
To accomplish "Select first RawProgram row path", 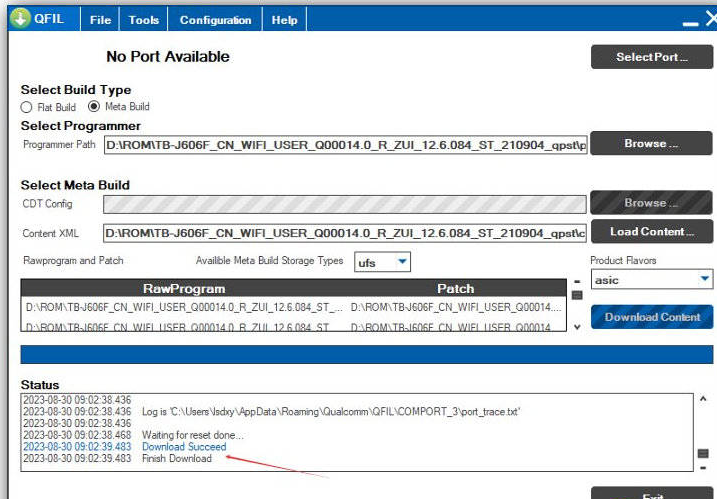I will tap(184, 307).
